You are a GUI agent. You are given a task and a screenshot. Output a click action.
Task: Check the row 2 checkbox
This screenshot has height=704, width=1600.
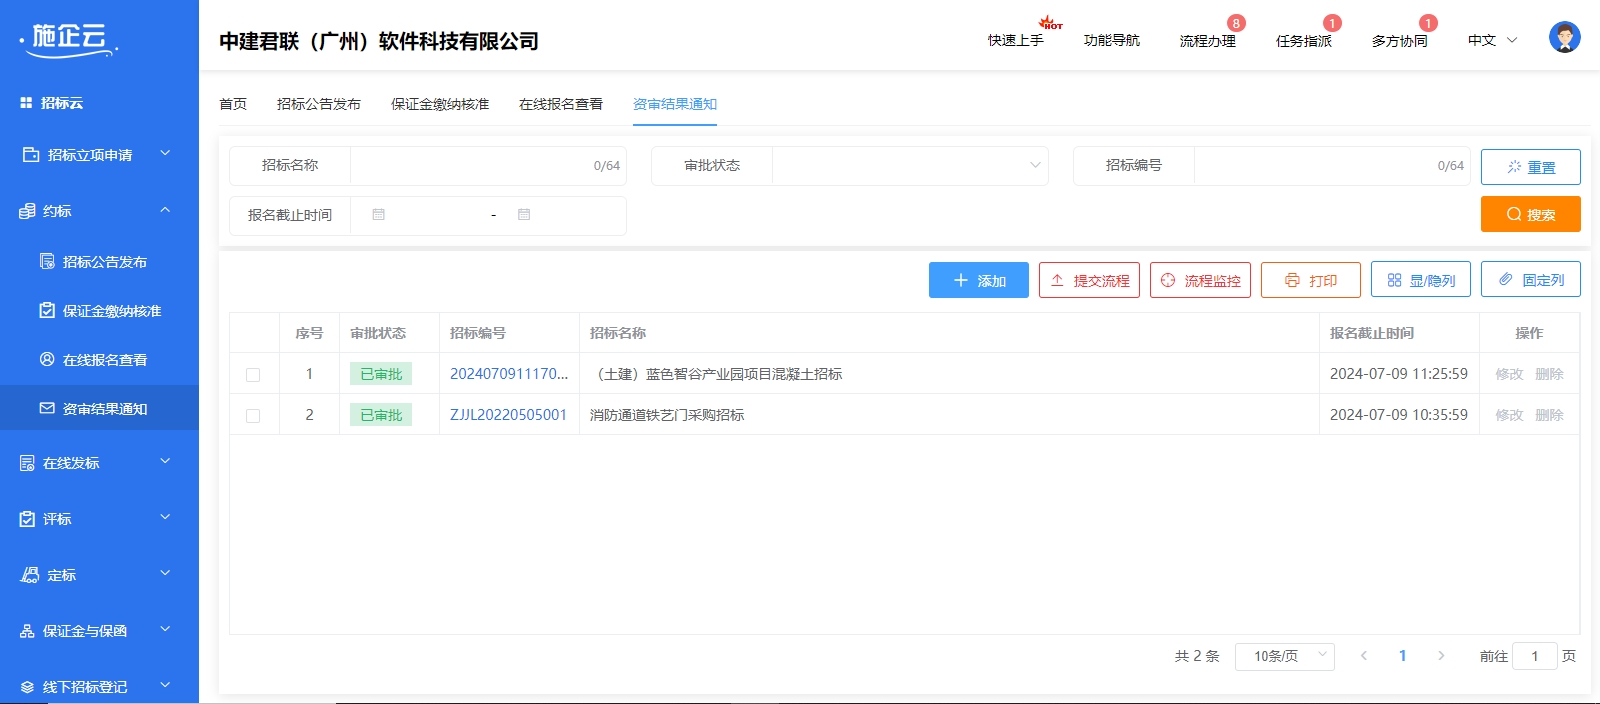tap(253, 416)
